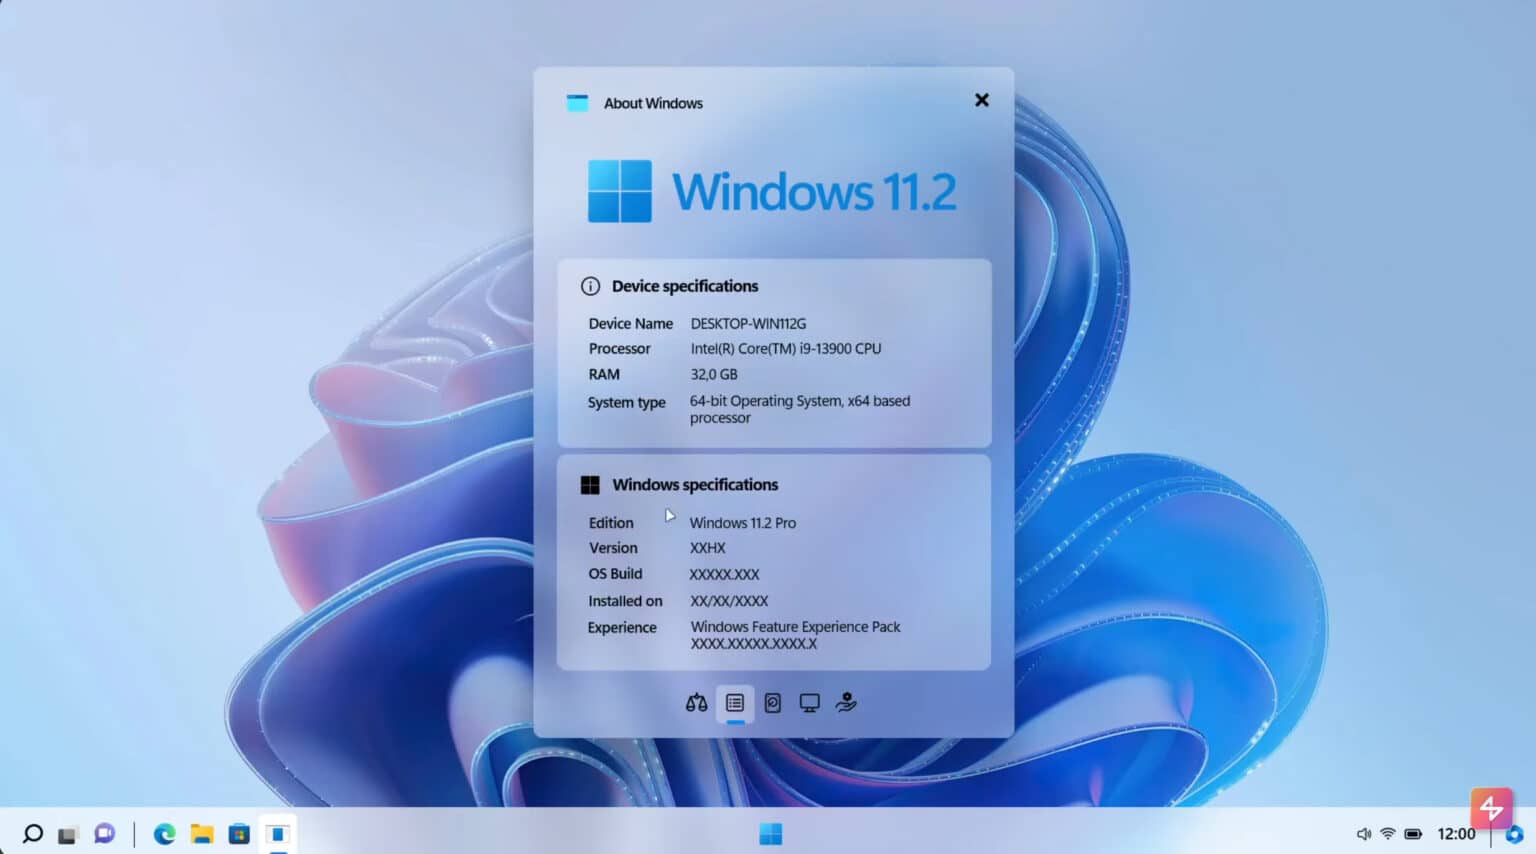The height and width of the screenshot is (854, 1536).
Task: Click the small Windows icon beside About Windows
Action: coord(577,102)
